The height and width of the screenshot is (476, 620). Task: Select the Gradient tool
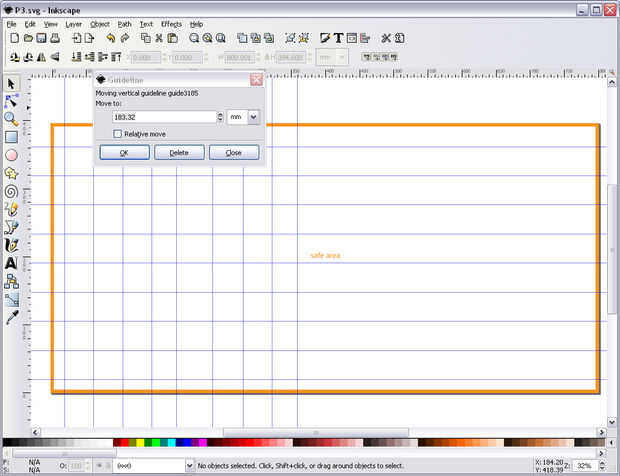(11, 300)
